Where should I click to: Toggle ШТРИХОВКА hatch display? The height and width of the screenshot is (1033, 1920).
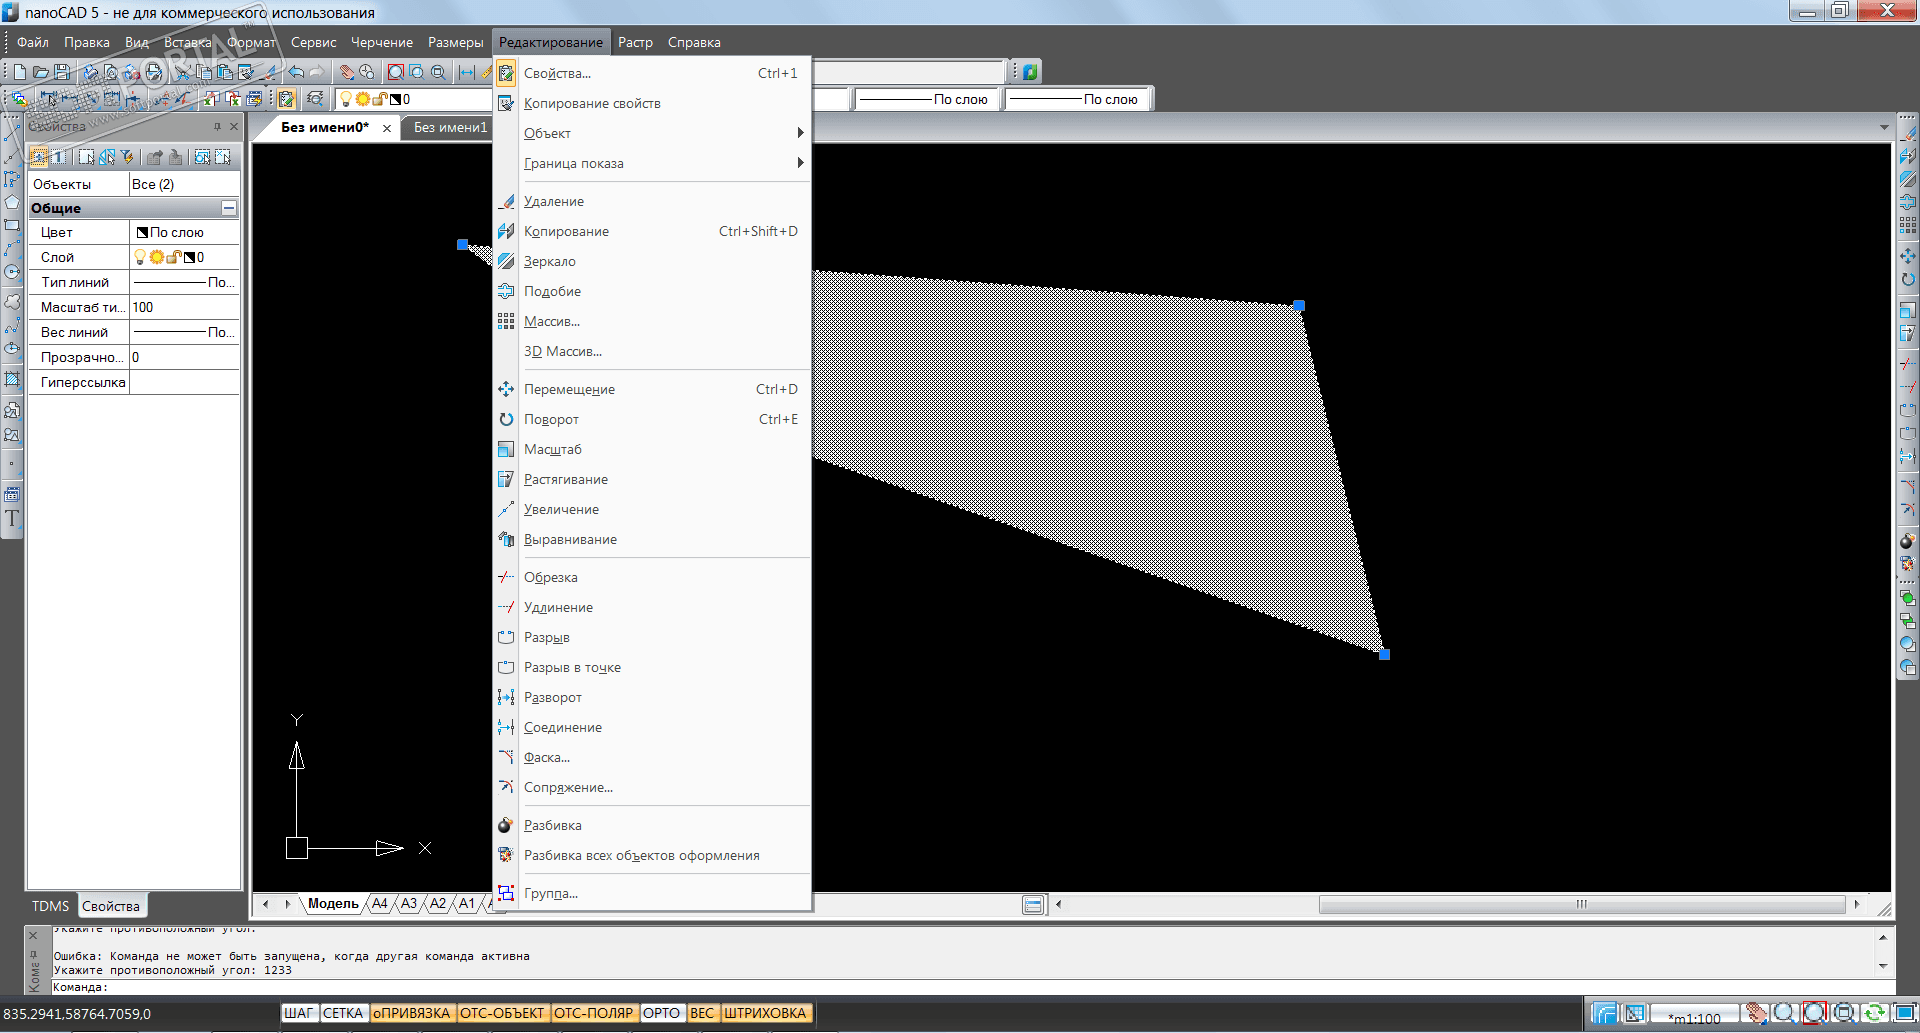[765, 1013]
